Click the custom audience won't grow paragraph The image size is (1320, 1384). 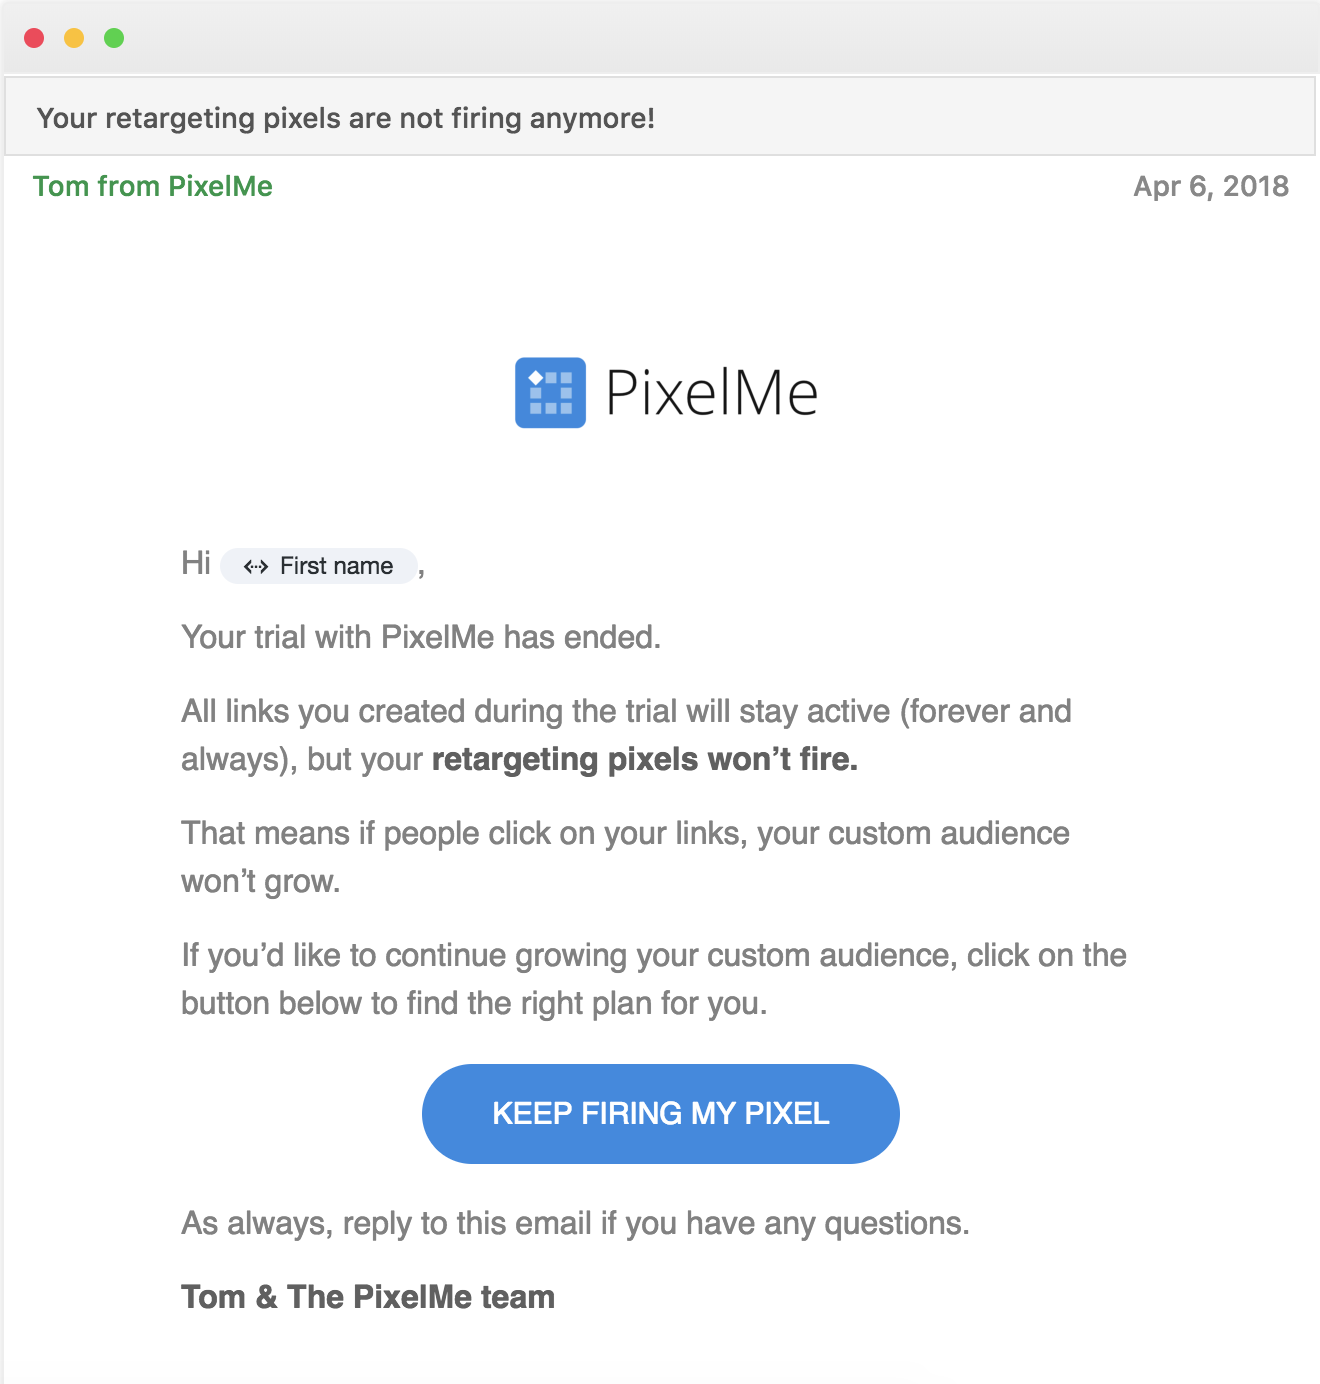point(625,857)
